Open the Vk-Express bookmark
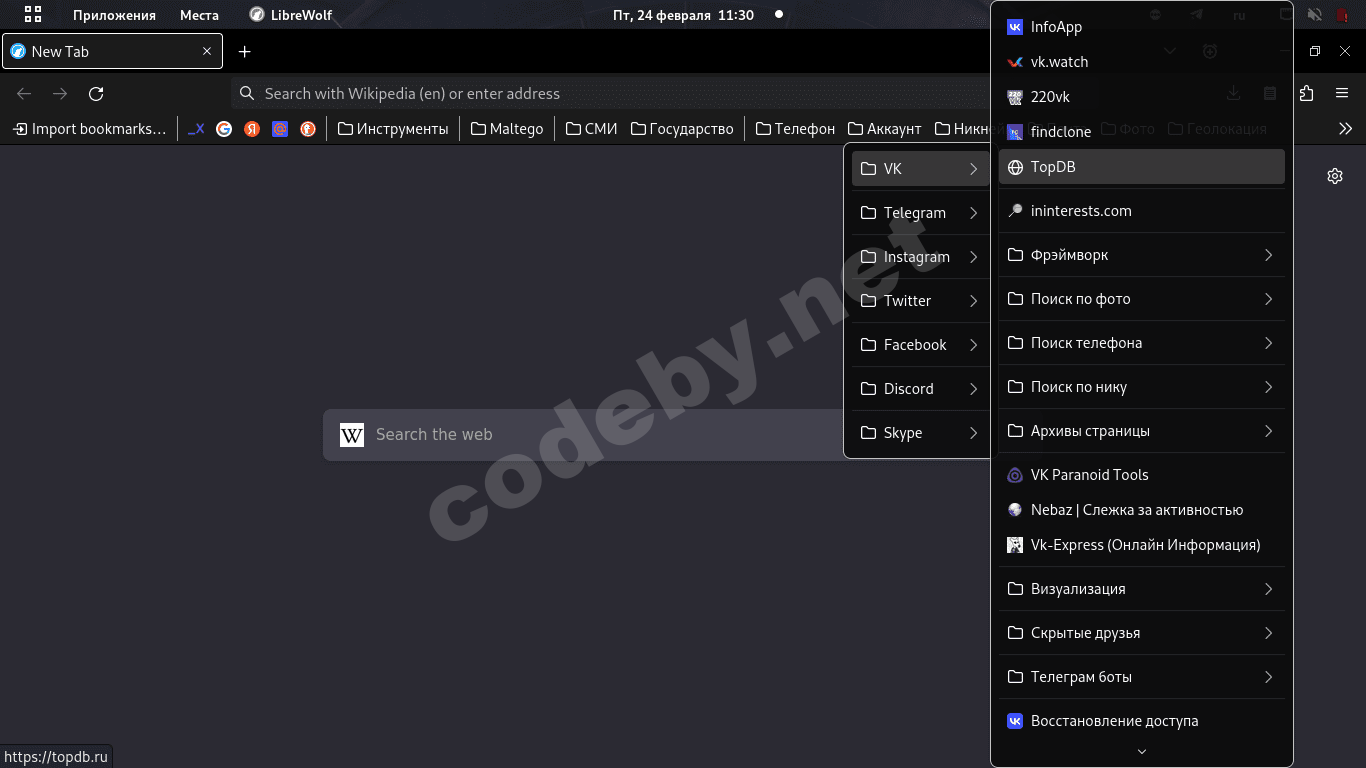Image resolution: width=1366 pixels, height=768 pixels. coord(1141,545)
